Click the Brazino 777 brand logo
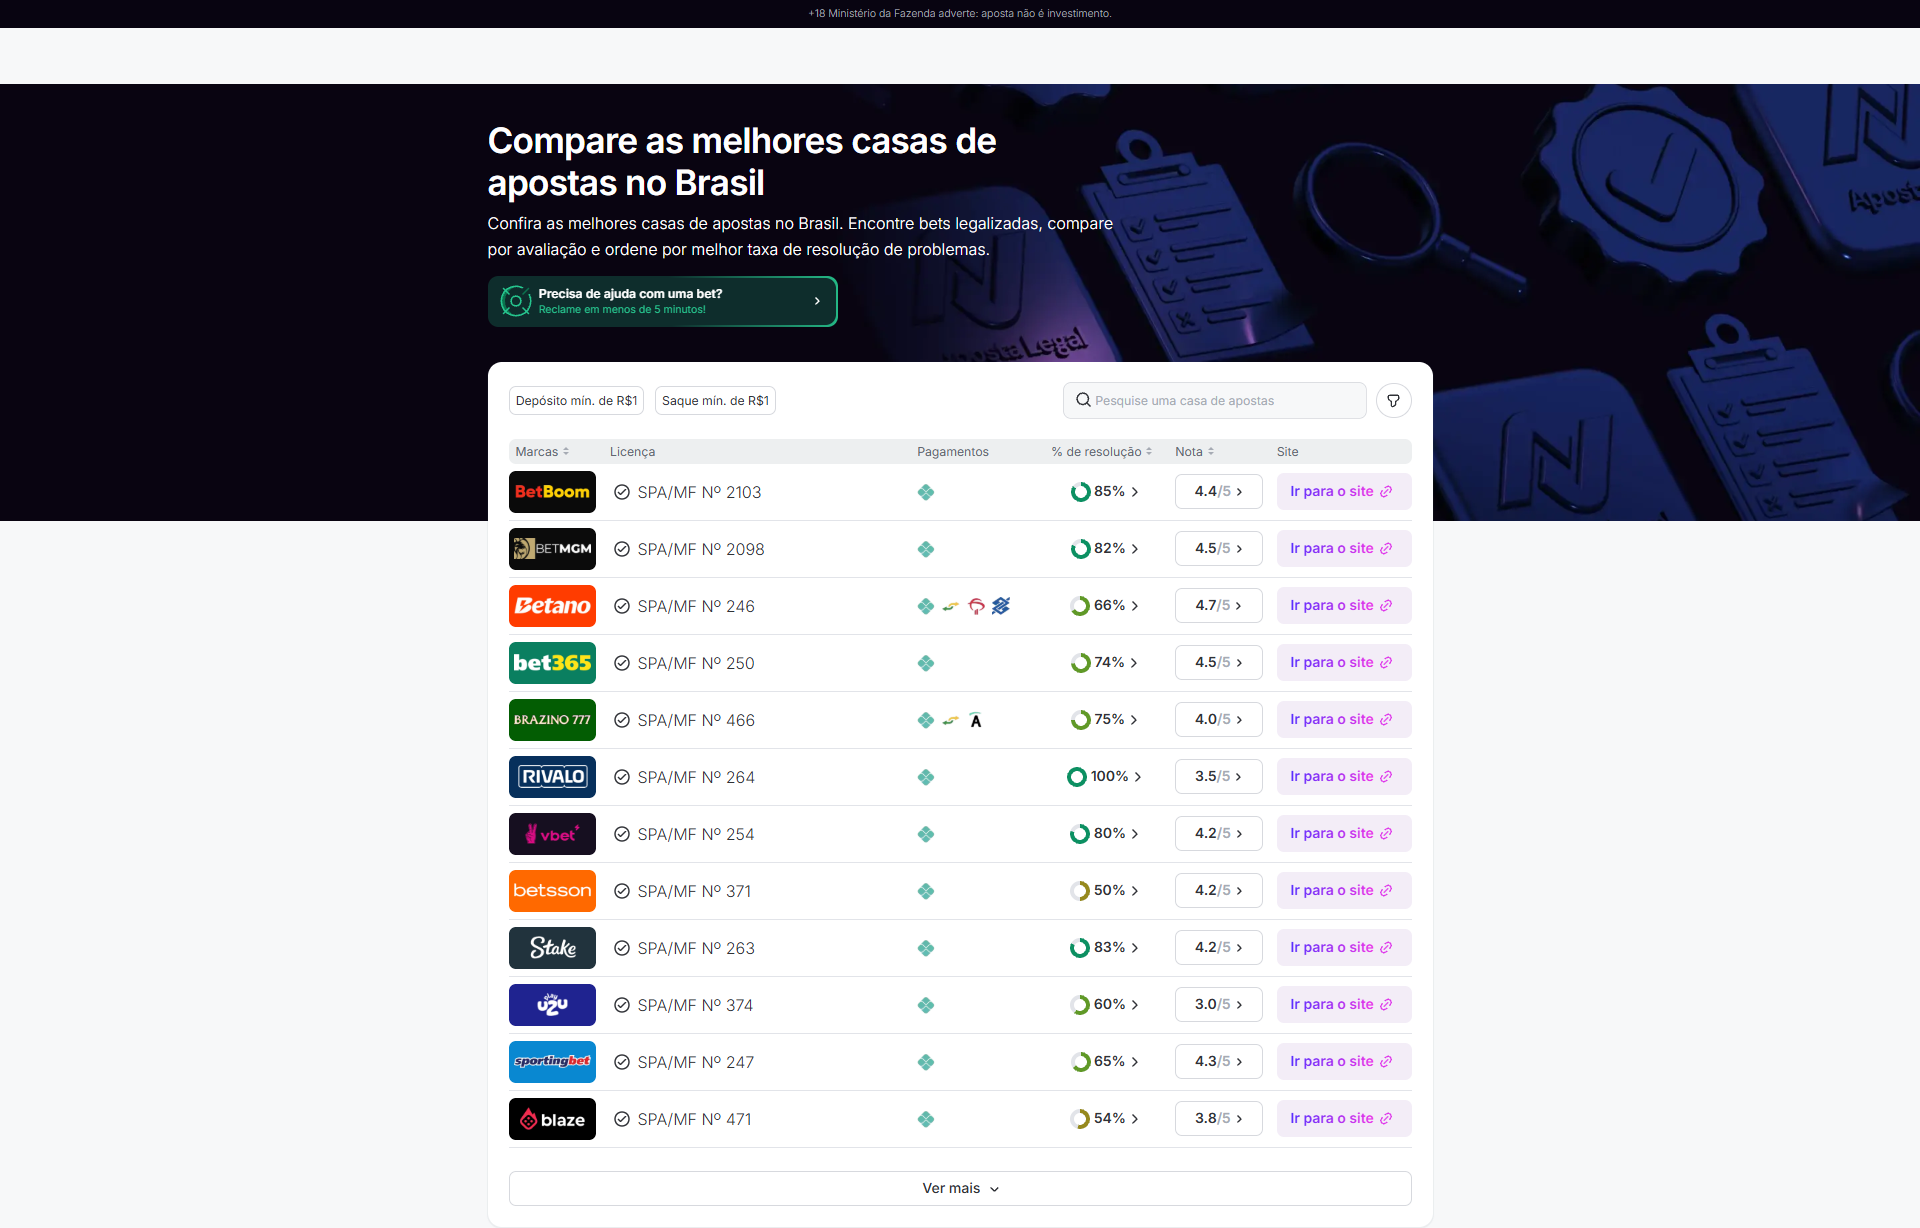 [x=552, y=720]
